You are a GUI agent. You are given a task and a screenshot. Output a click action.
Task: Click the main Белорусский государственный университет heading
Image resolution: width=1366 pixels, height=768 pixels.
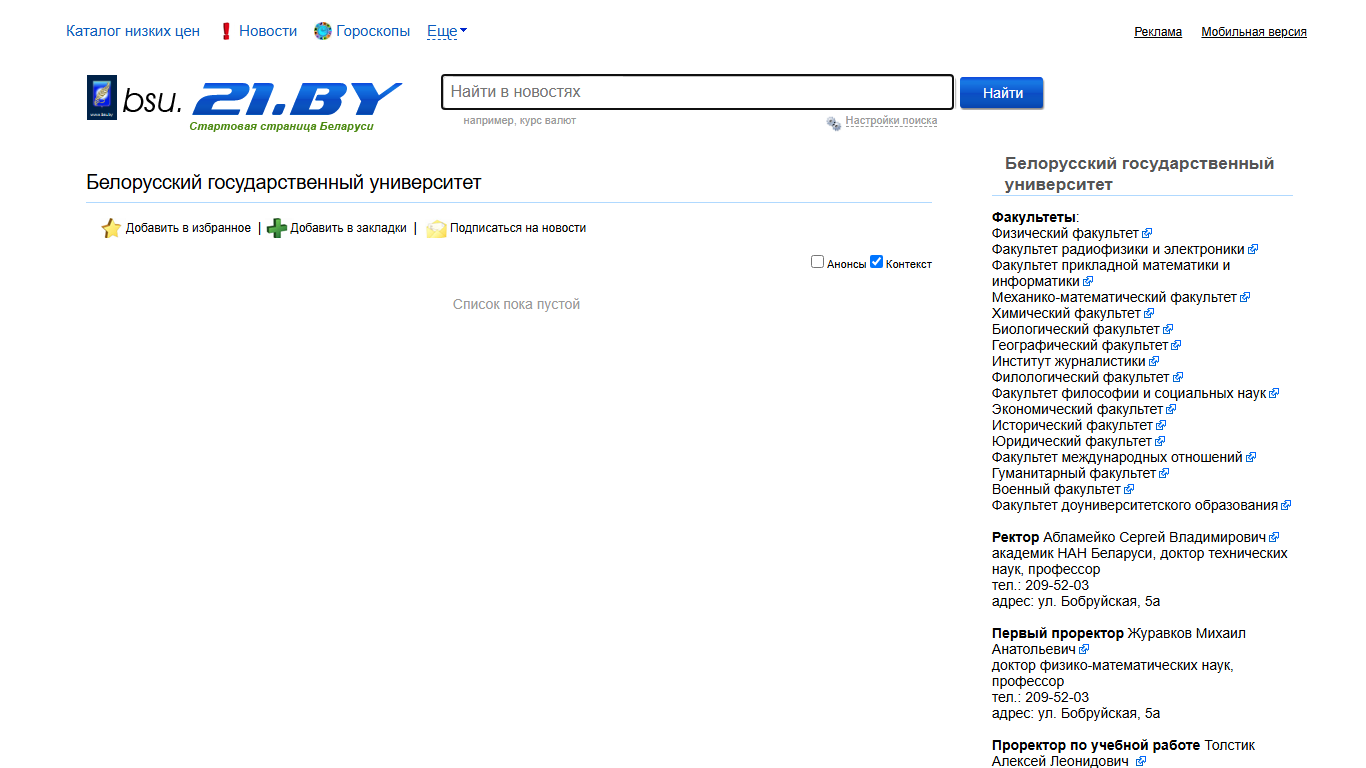pos(284,183)
